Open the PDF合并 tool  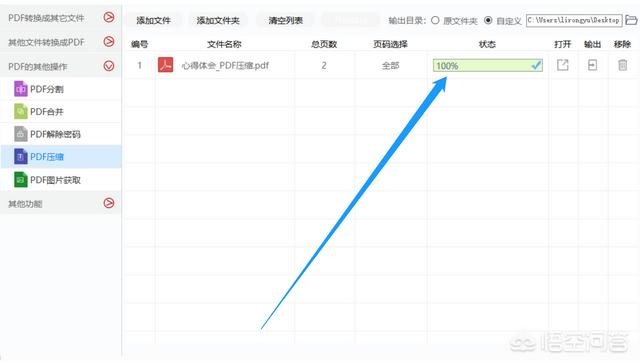pyautogui.click(x=61, y=111)
